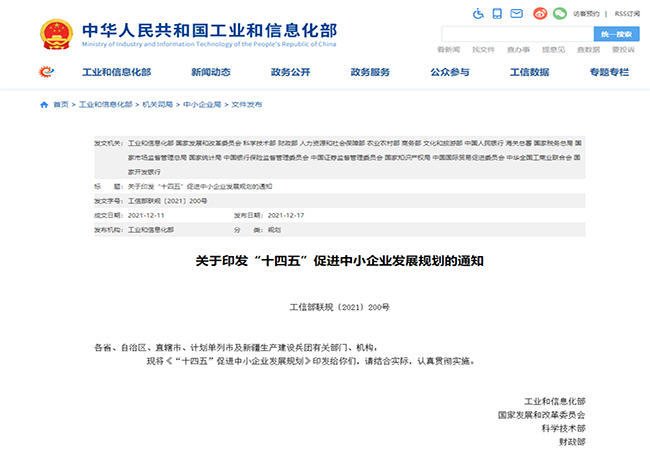Image resolution: width=650 pixels, height=450 pixels.
Task: Open the 要投诉 quick link
Action: pos(622,50)
